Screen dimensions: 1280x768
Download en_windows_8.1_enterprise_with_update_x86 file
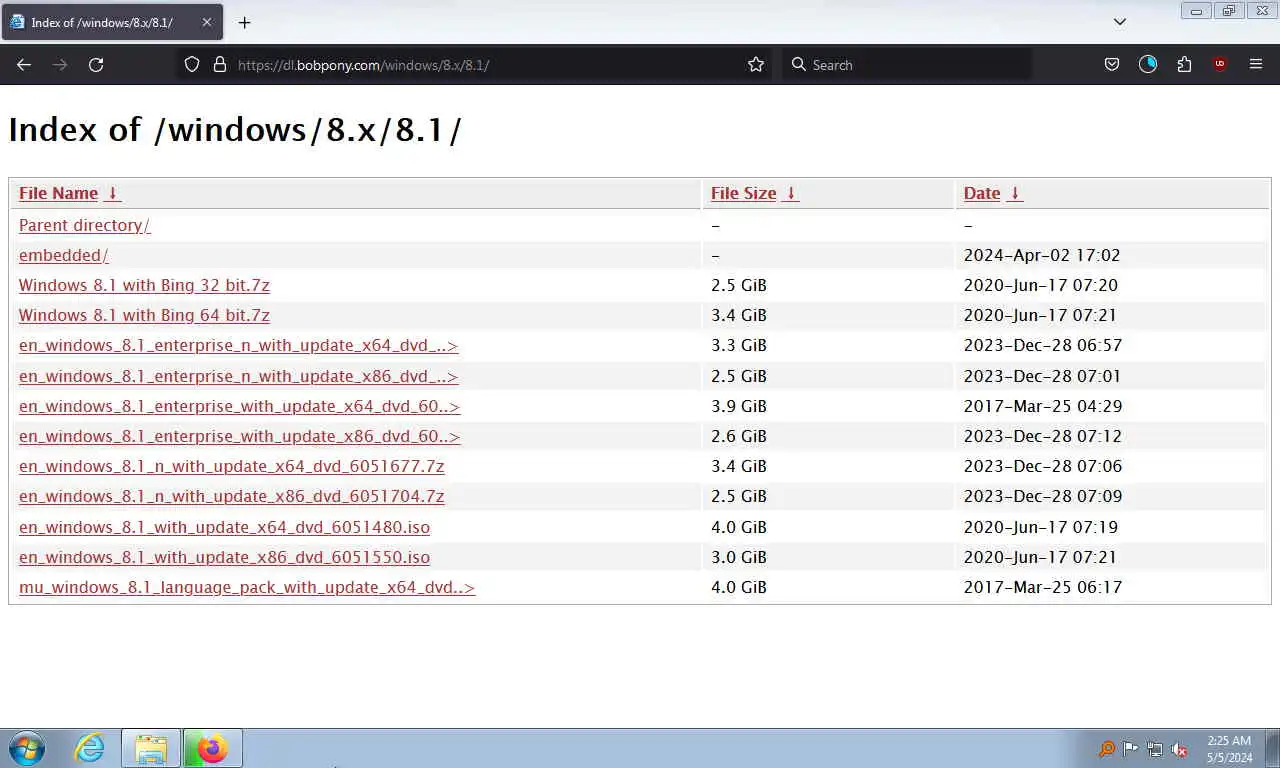pyautogui.click(x=239, y=436)
